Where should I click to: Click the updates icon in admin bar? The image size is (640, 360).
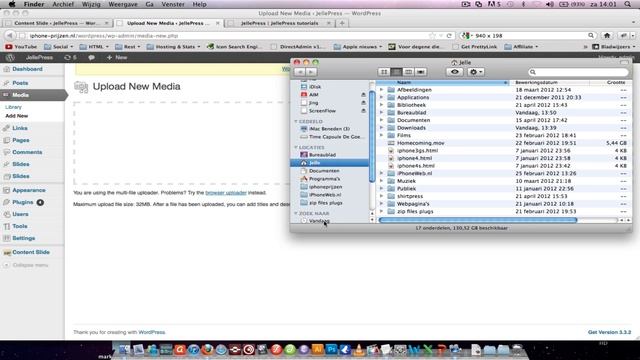coord(70,58)
